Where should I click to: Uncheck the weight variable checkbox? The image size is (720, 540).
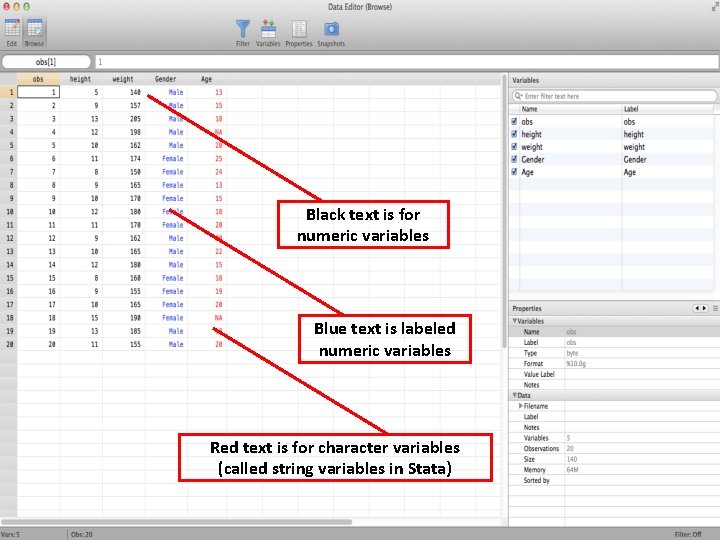[514, 146]
